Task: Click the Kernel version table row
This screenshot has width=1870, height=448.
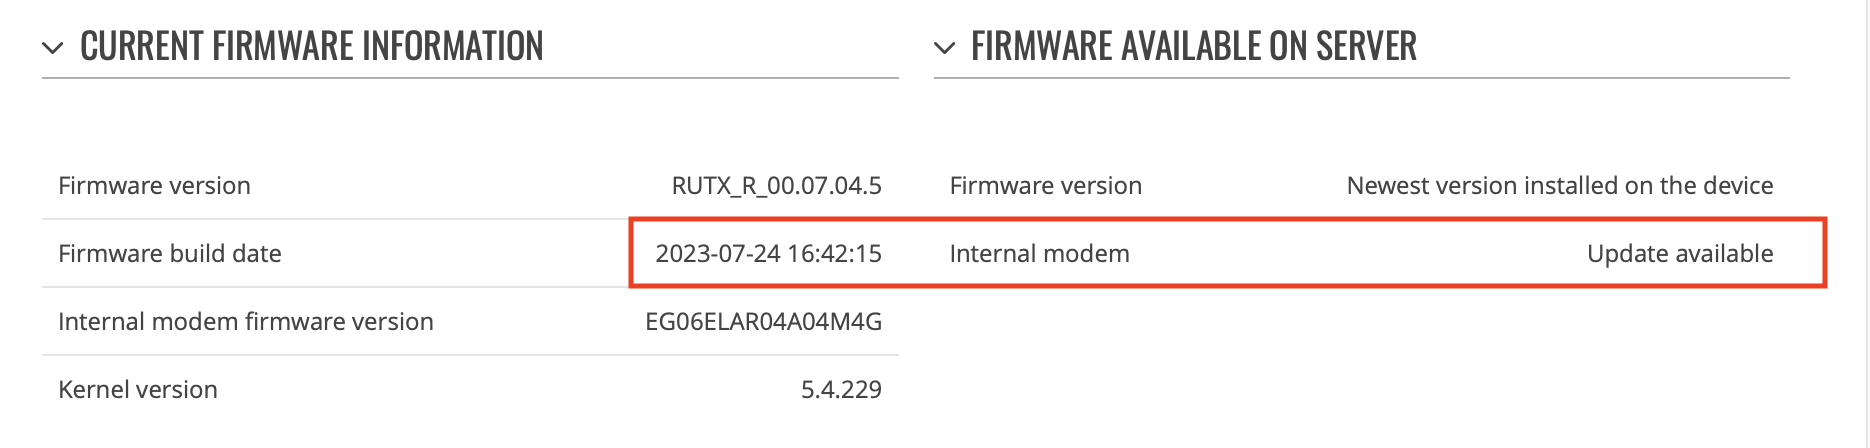Action: tap(470, 389)
